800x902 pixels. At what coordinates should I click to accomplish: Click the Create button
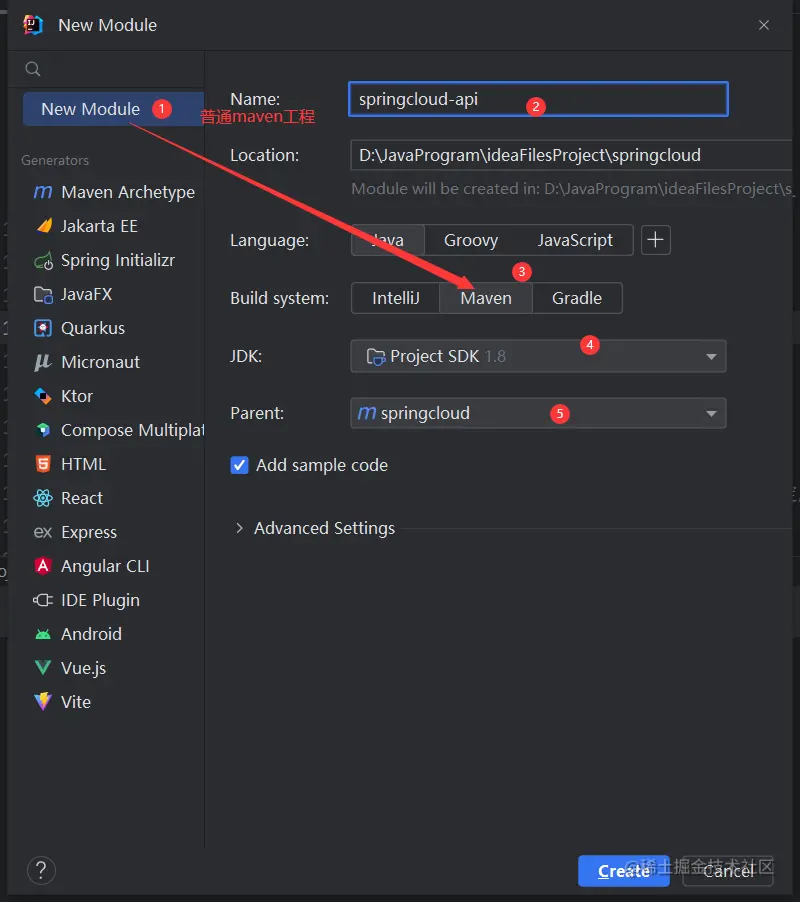point(624,871)
